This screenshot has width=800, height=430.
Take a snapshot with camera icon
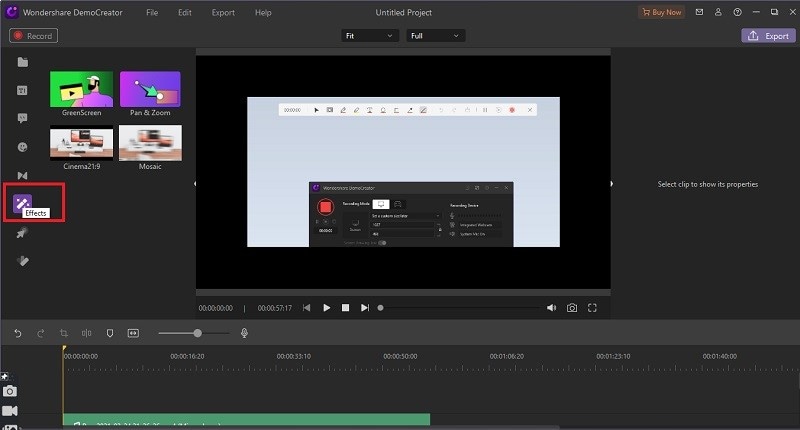pos(572,308)
